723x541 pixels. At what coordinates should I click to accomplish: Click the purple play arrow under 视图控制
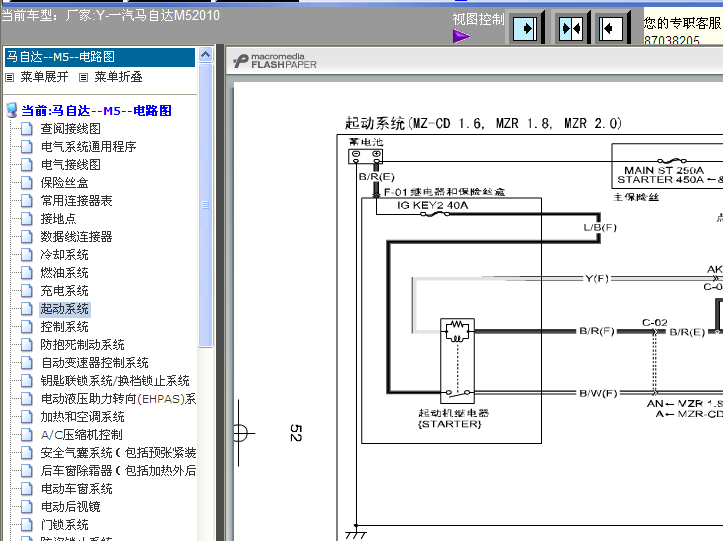click(461, 36)
